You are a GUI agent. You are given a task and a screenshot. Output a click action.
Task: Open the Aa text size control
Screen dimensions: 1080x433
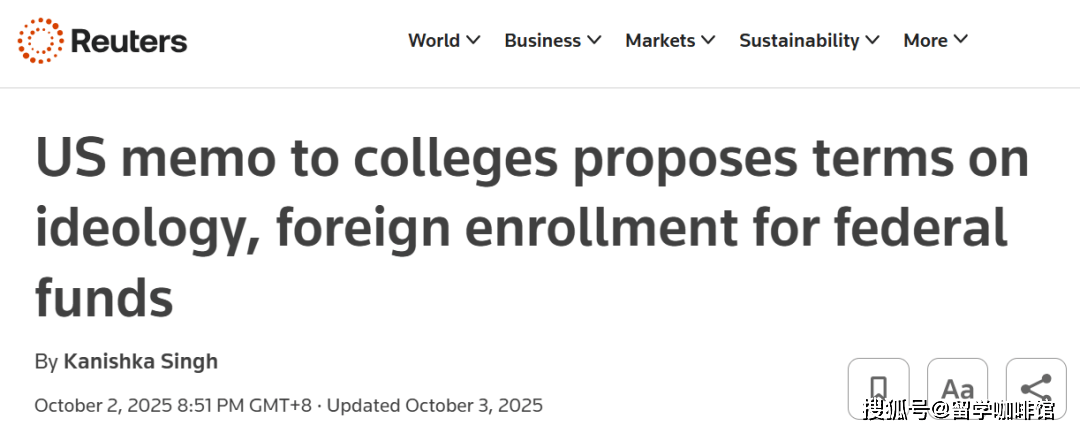point(957,387)
